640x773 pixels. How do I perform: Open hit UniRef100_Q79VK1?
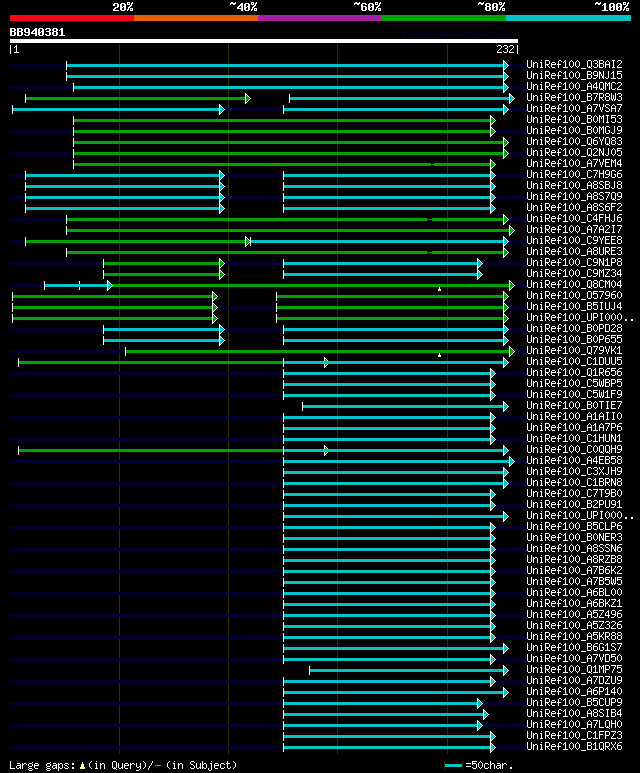(x=574, y=351)
